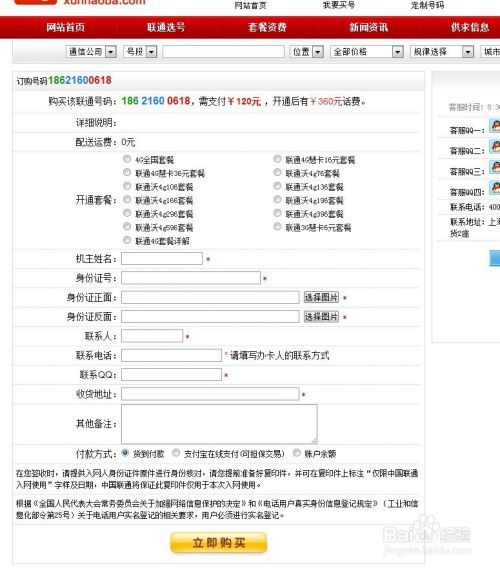Select 联通4G慧卡16元套餐 radio option
The width and height of the screenshot is (500, 568).
277,159
